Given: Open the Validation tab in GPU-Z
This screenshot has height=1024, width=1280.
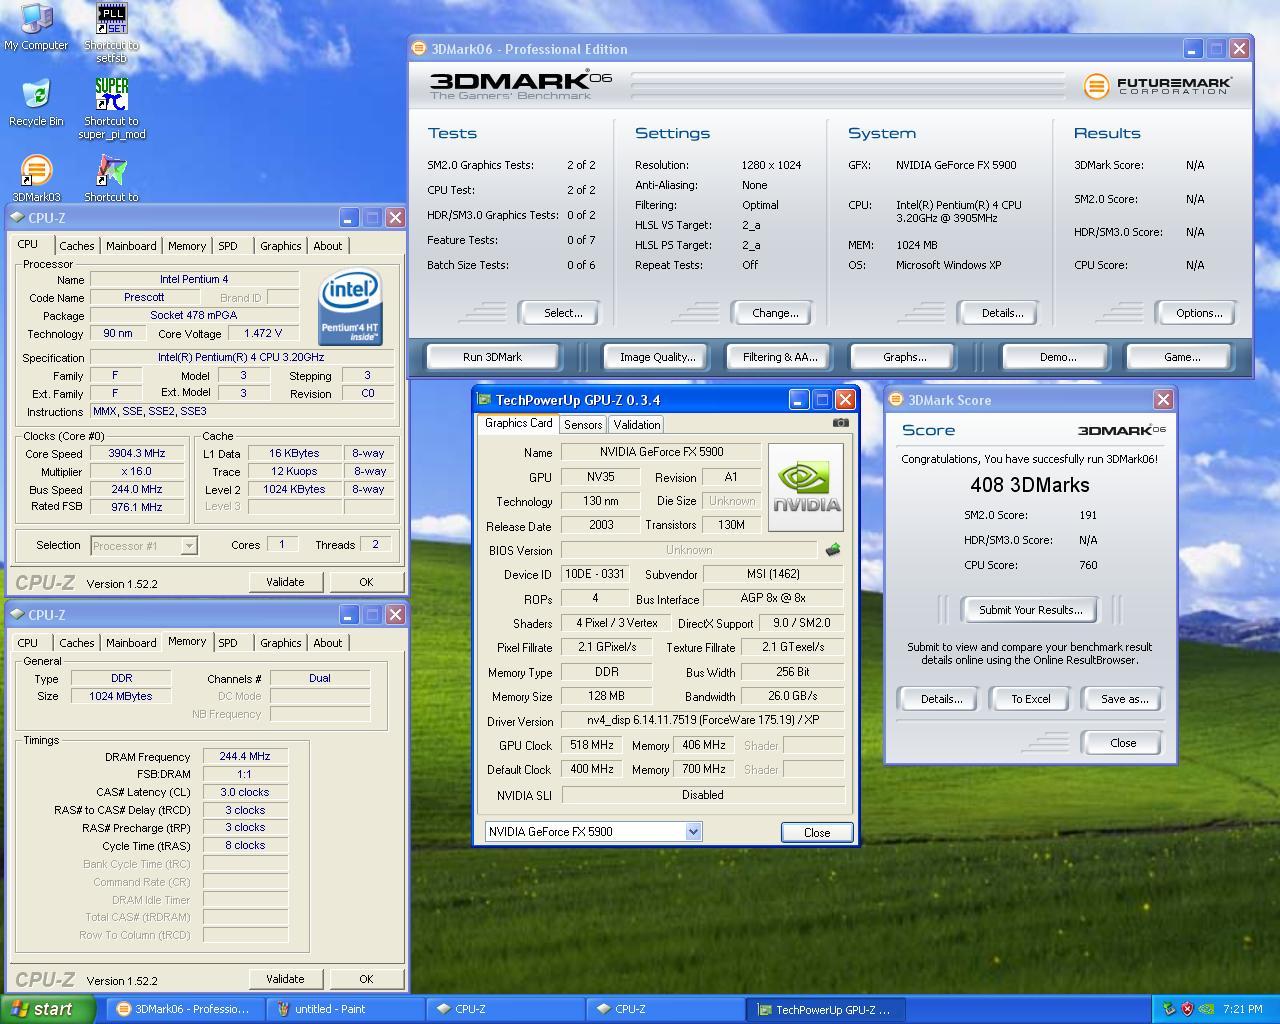Looking at the screenshot, I should point(637,425).
